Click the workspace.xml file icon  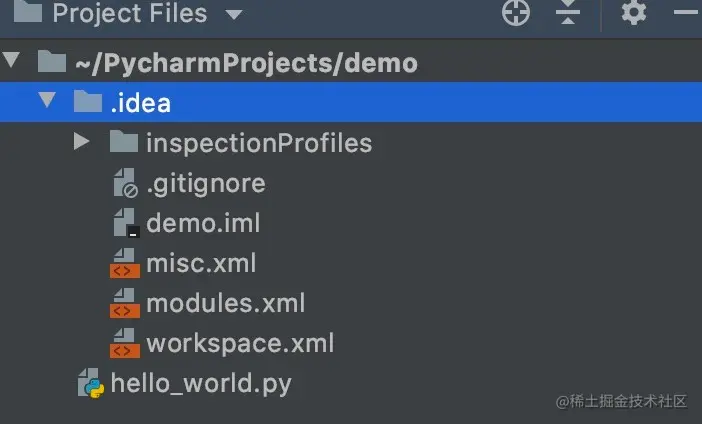[x=125, y=343]
